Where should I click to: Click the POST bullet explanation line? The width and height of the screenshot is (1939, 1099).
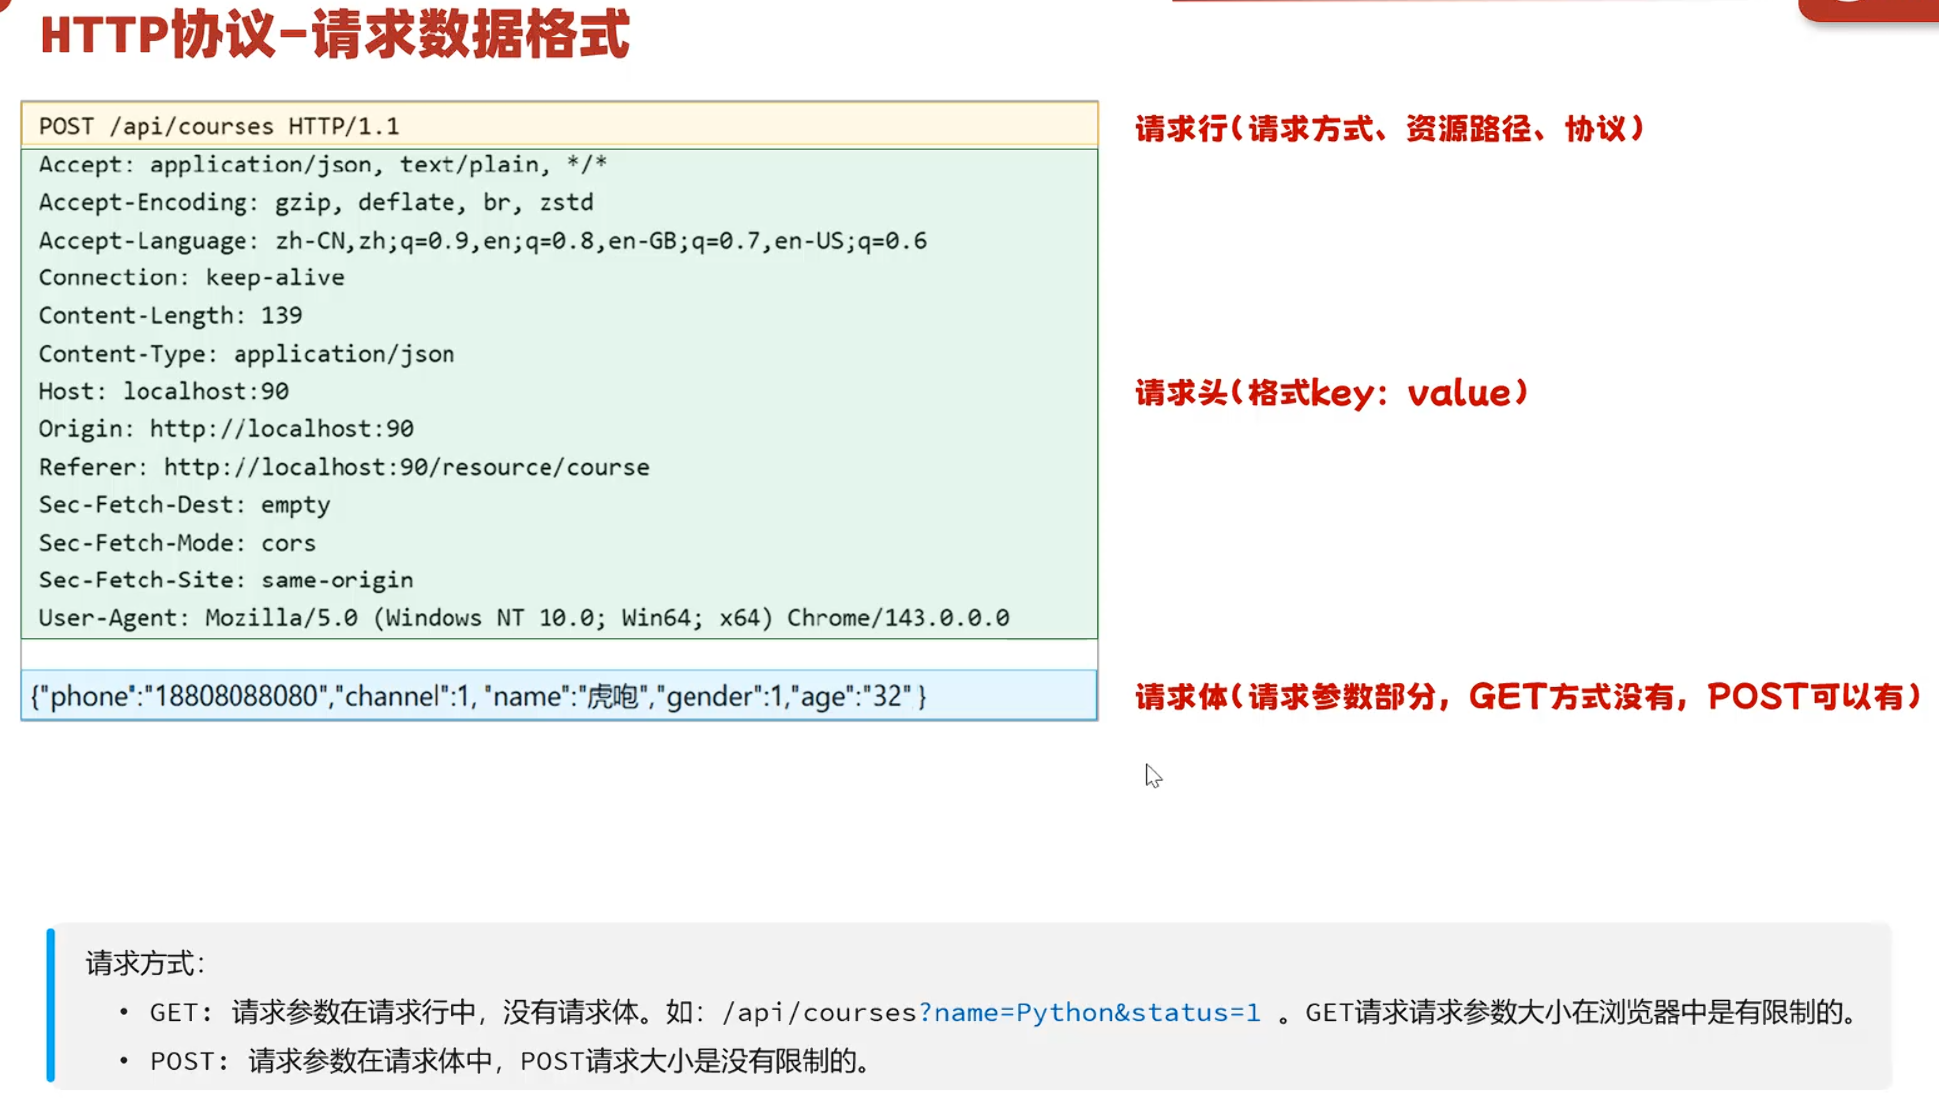511,1061
